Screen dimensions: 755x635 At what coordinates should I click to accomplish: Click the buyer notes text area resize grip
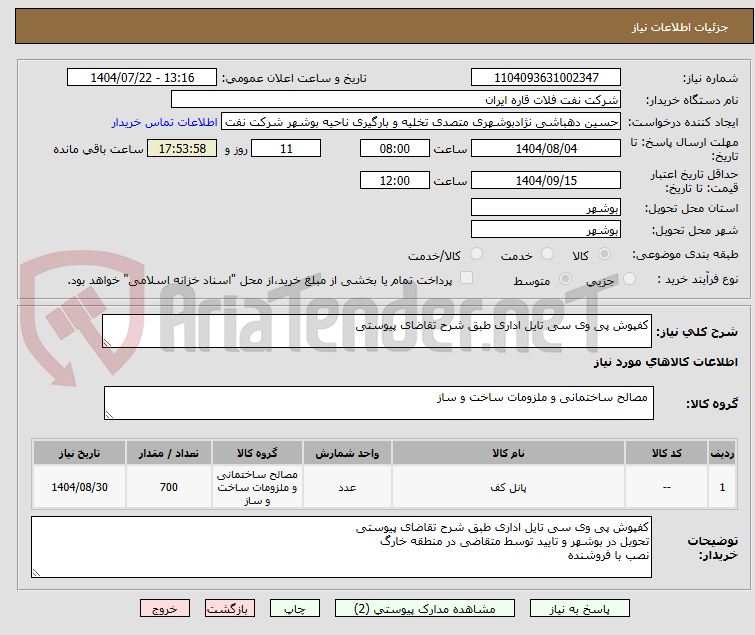point(36,573)
